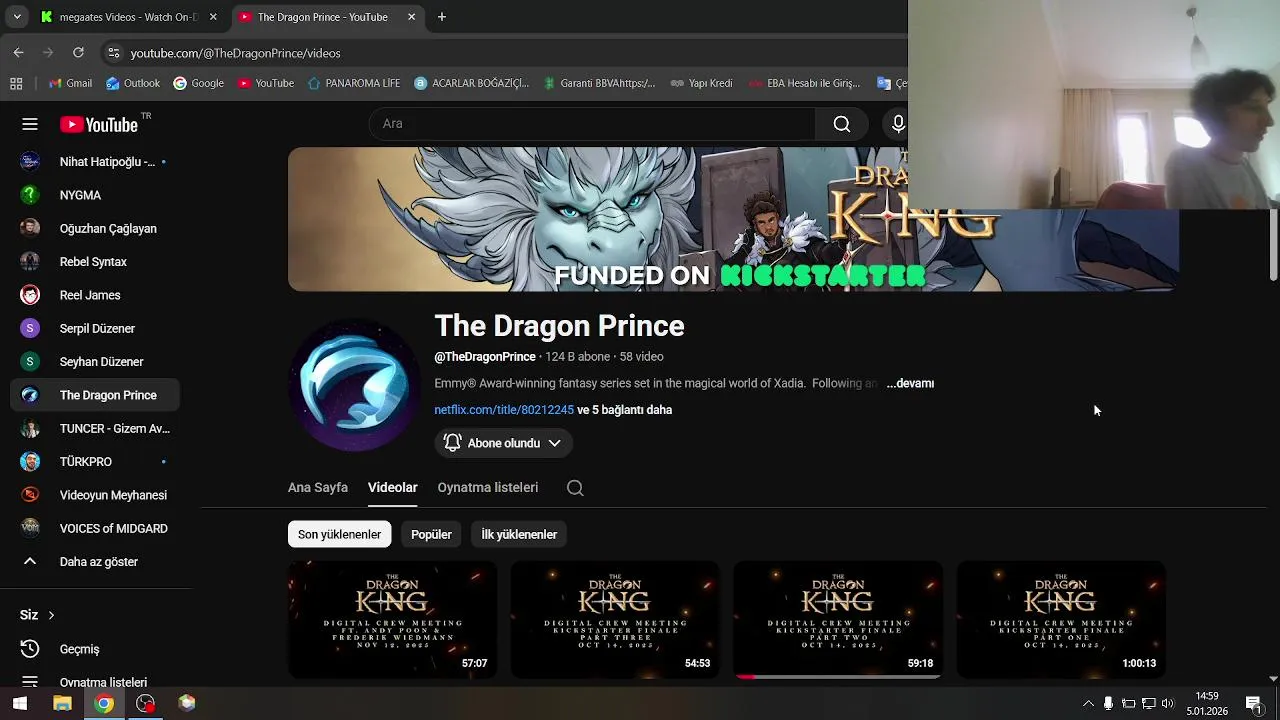Show hidden system tray icons
Viewport: 1280px width, 720px height.
1088,703
